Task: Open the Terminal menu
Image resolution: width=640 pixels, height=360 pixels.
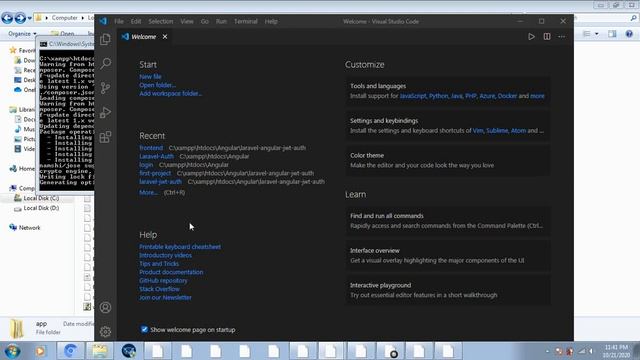Action: (246, 21)
